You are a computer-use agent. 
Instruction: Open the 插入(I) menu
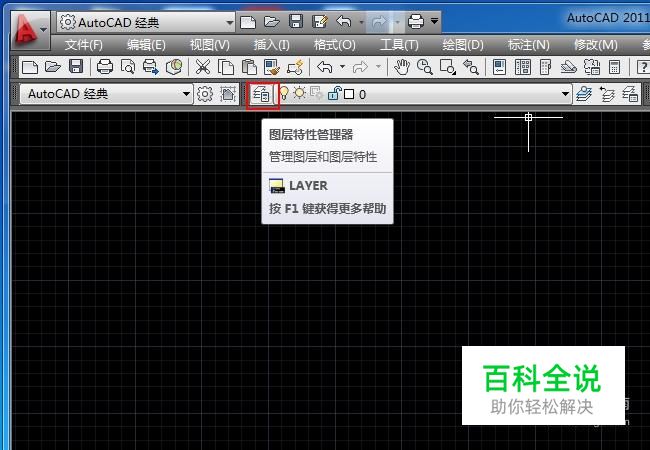point(271,45)
